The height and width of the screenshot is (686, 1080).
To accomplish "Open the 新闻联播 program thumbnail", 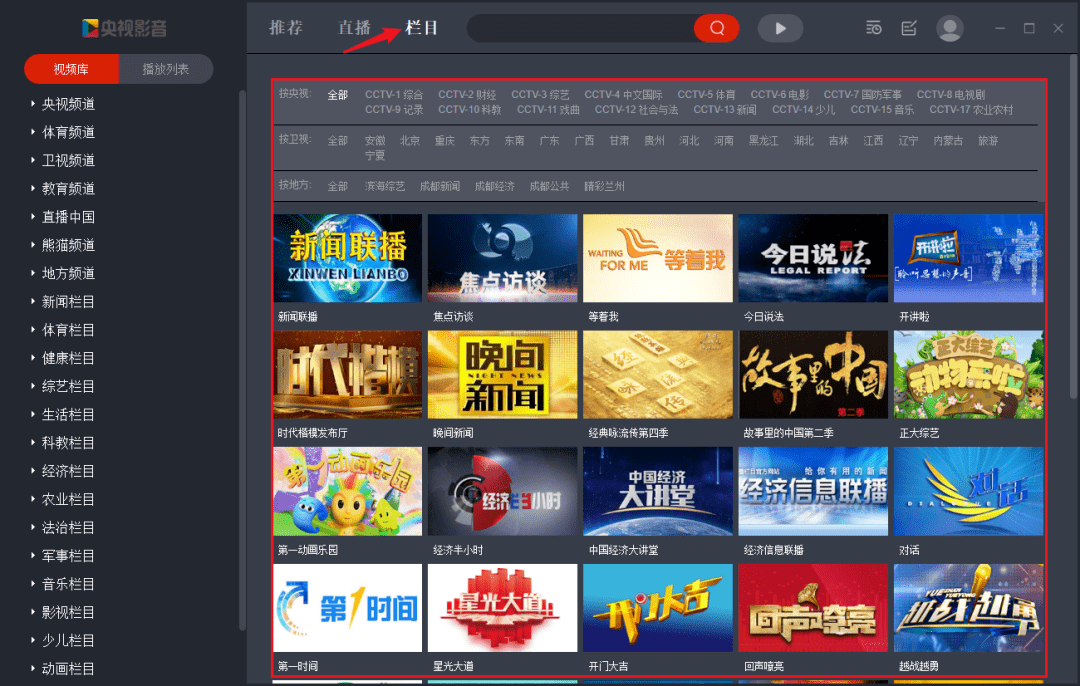I will 347,258.
